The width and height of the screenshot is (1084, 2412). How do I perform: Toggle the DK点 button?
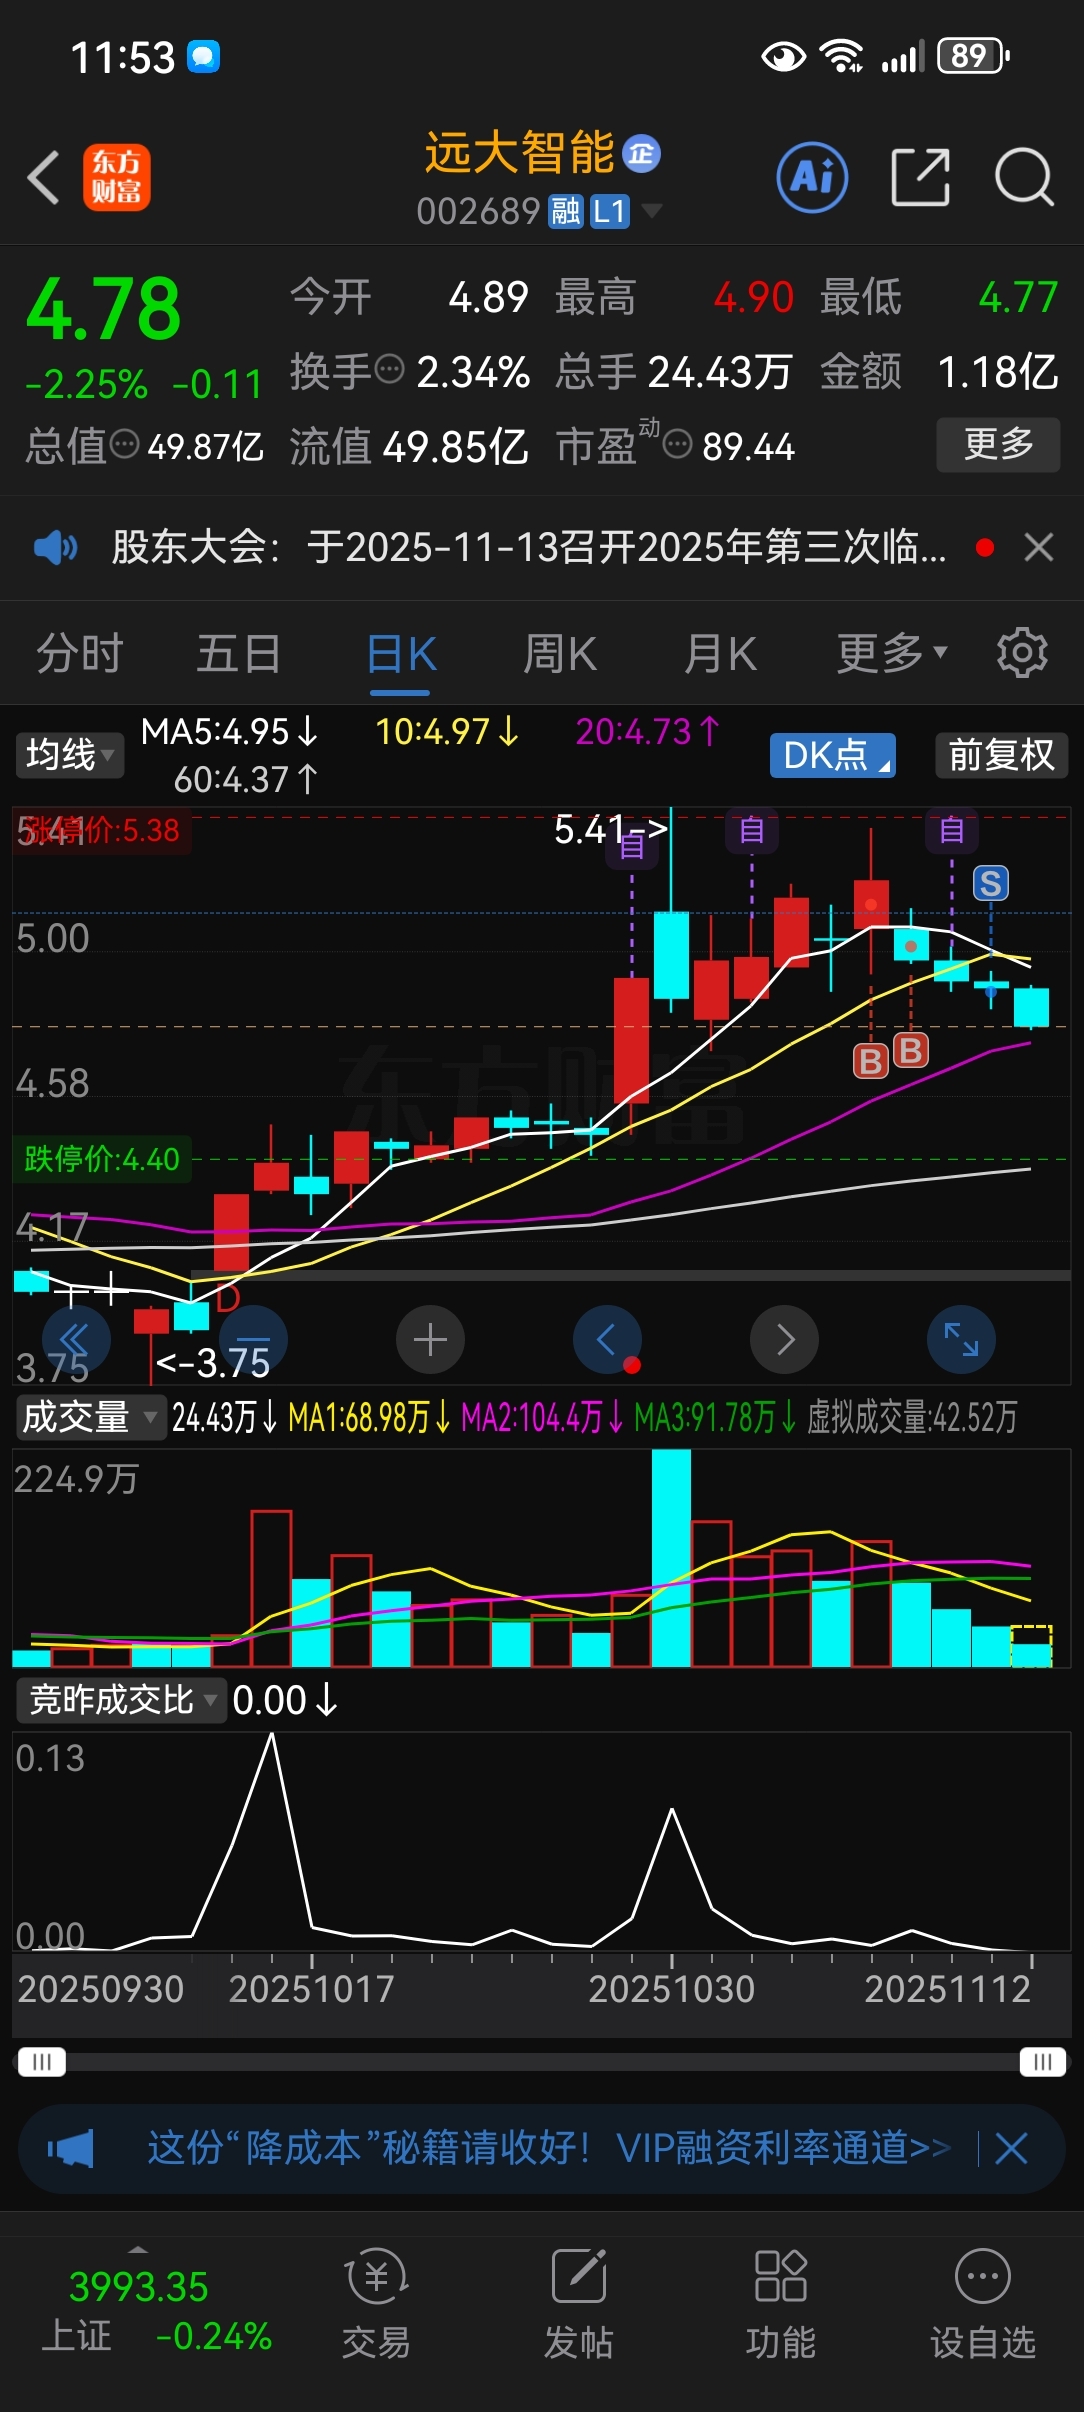(x=833, y=755)
